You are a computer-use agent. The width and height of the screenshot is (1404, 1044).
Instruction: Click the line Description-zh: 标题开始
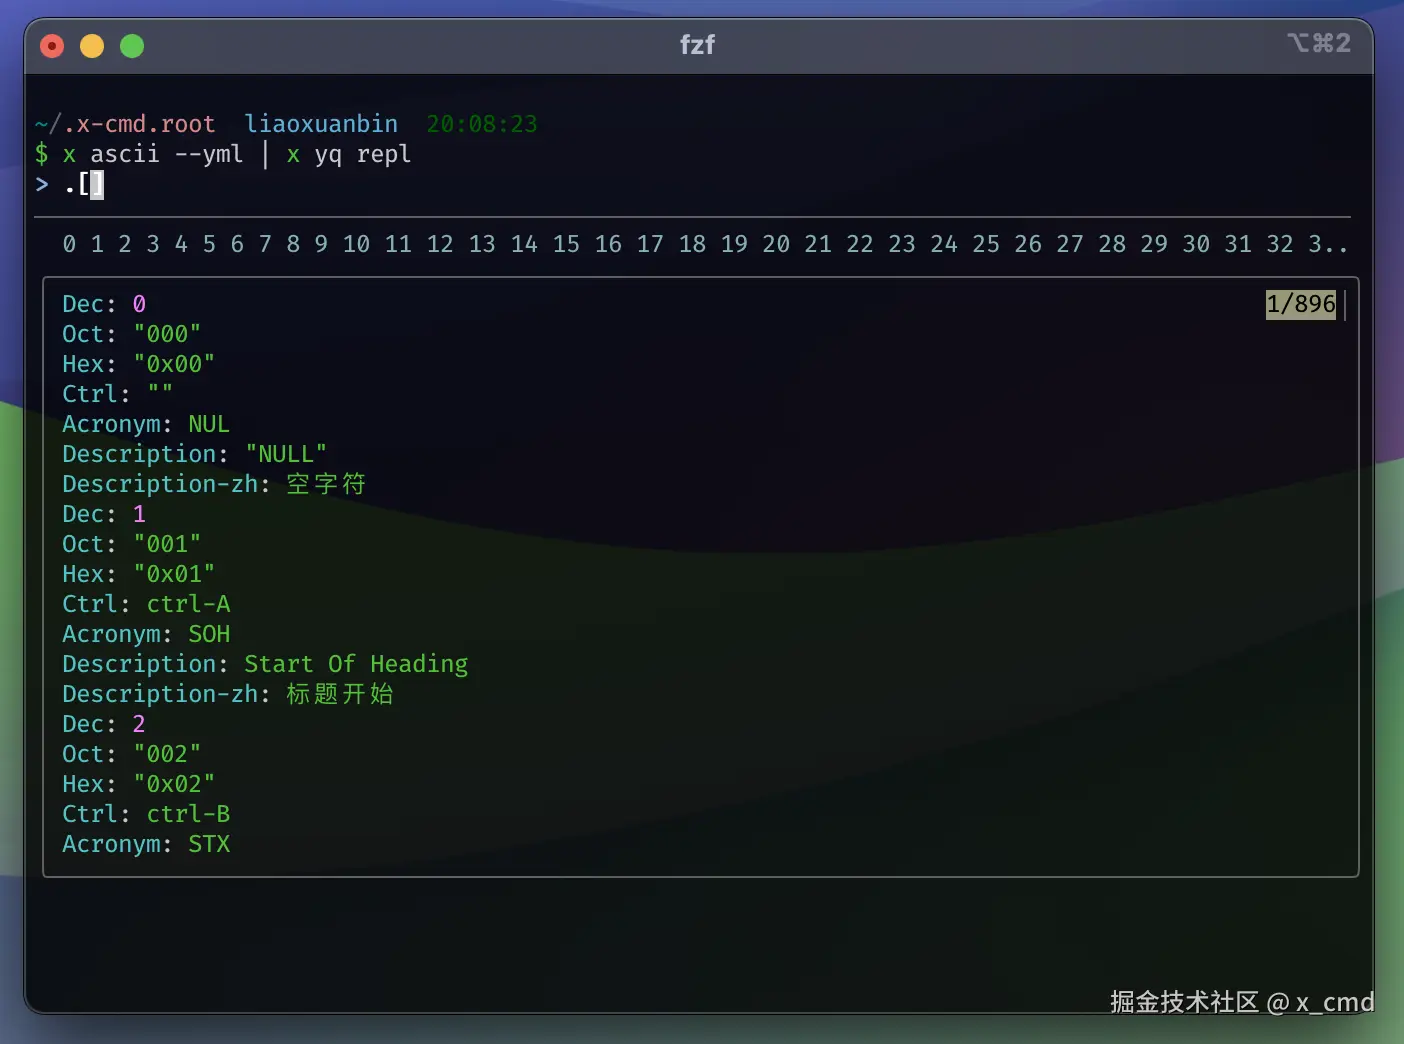click(228, 694)
